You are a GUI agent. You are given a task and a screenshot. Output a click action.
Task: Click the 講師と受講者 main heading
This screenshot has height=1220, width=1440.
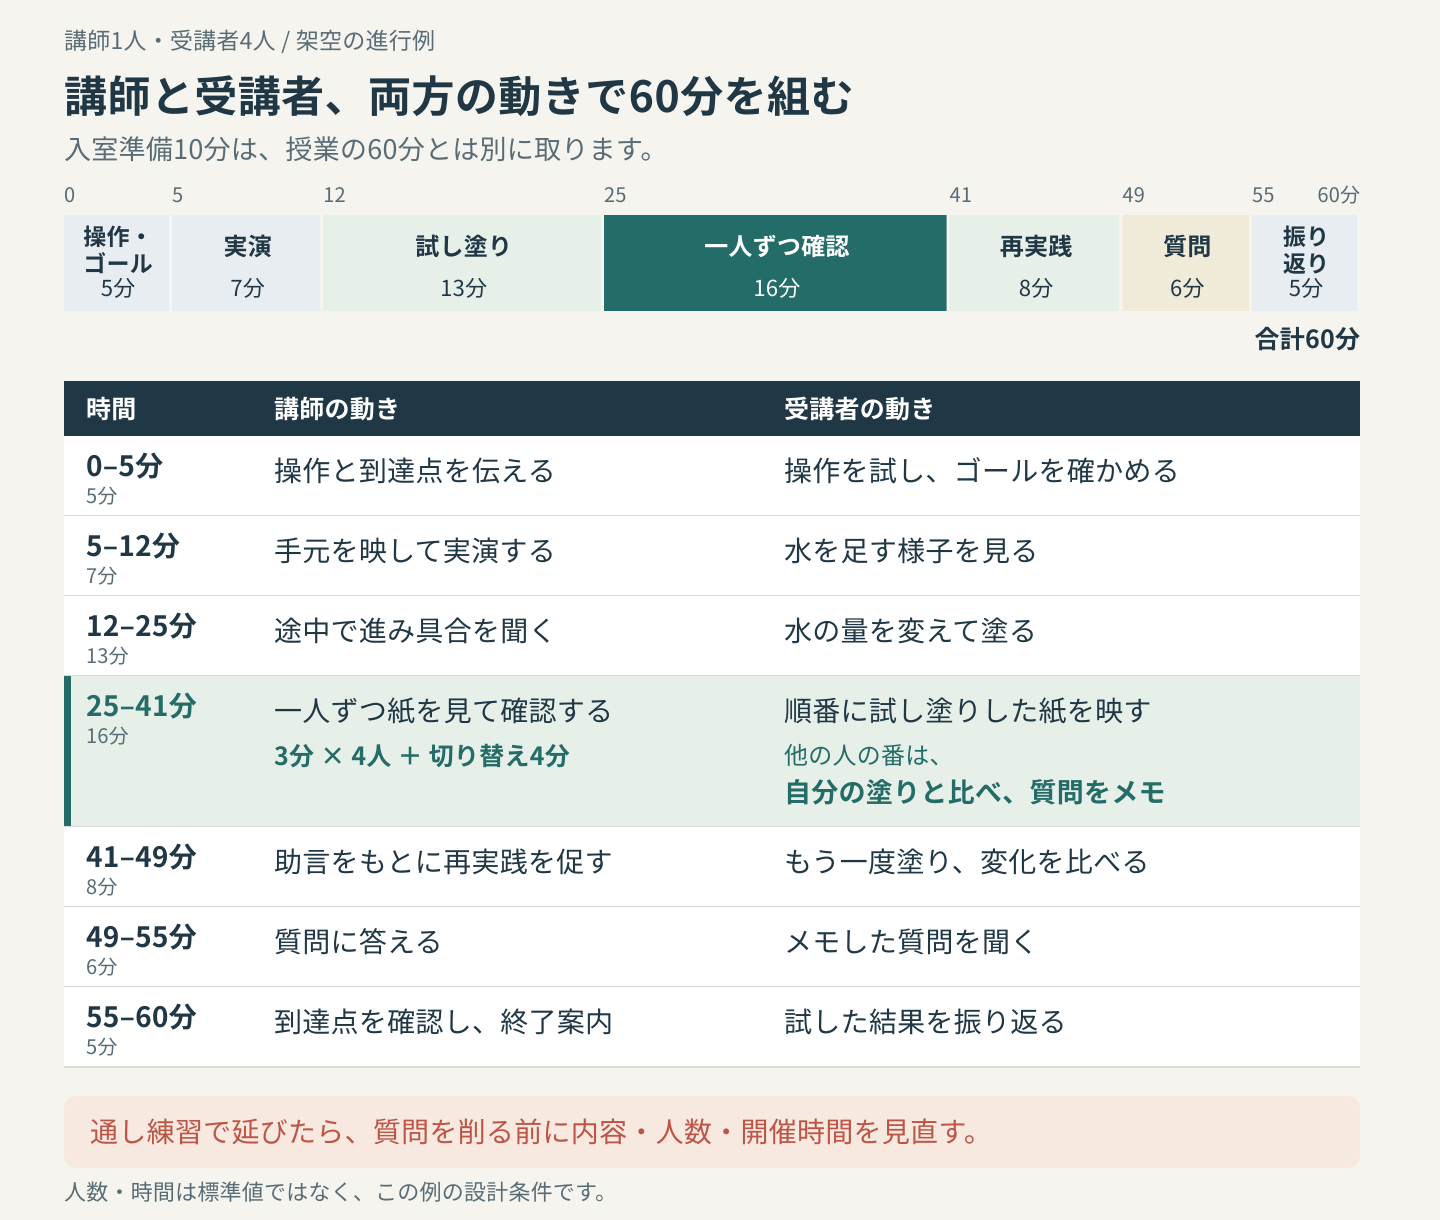point(458,97)
